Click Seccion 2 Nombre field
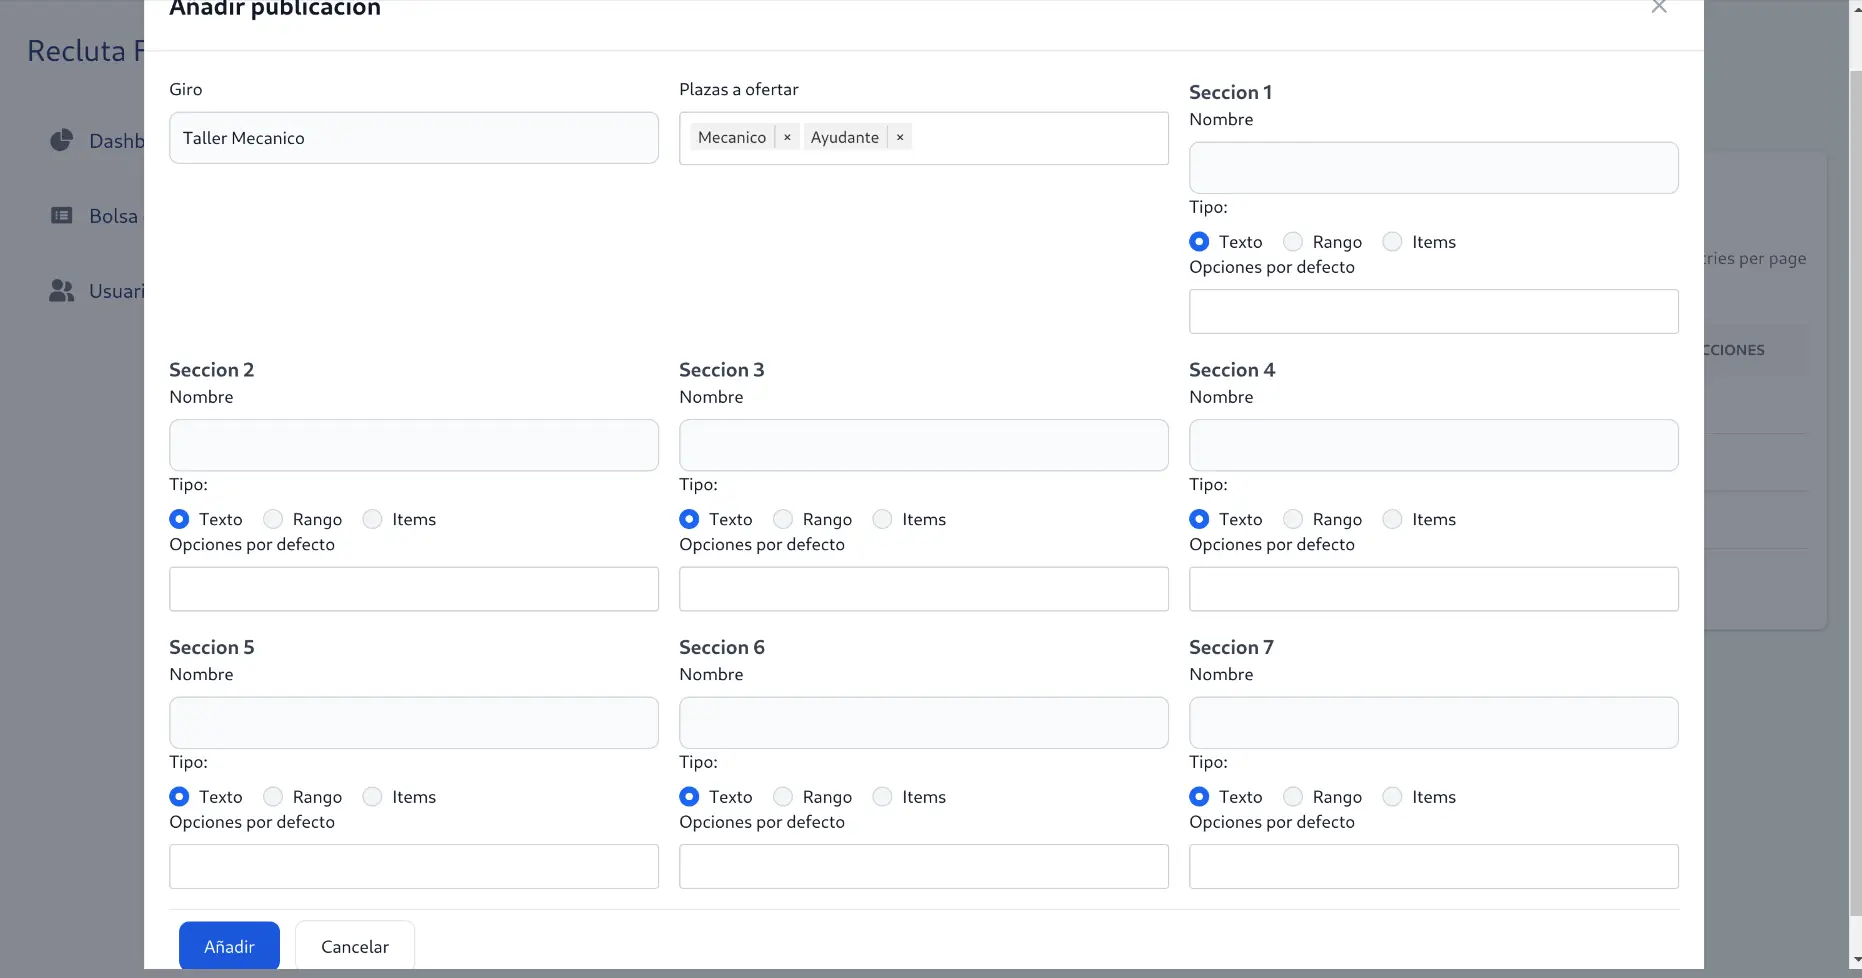The image size is (1862, 978). (x=414, y=445)
